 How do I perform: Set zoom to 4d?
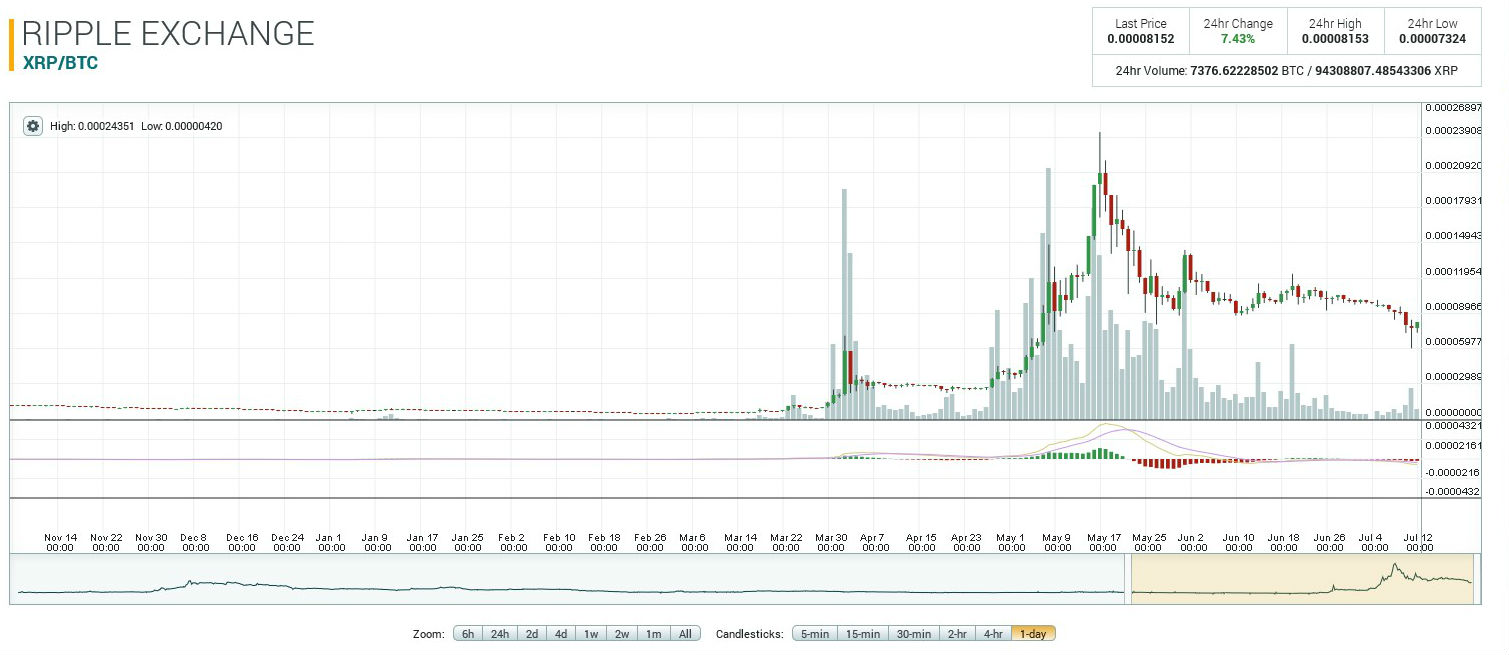[x=561, y=634]
